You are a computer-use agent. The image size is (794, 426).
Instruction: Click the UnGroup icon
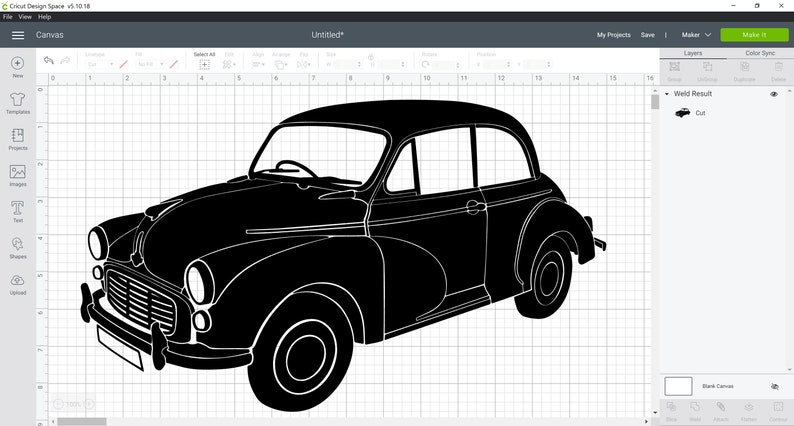[707, 67]
